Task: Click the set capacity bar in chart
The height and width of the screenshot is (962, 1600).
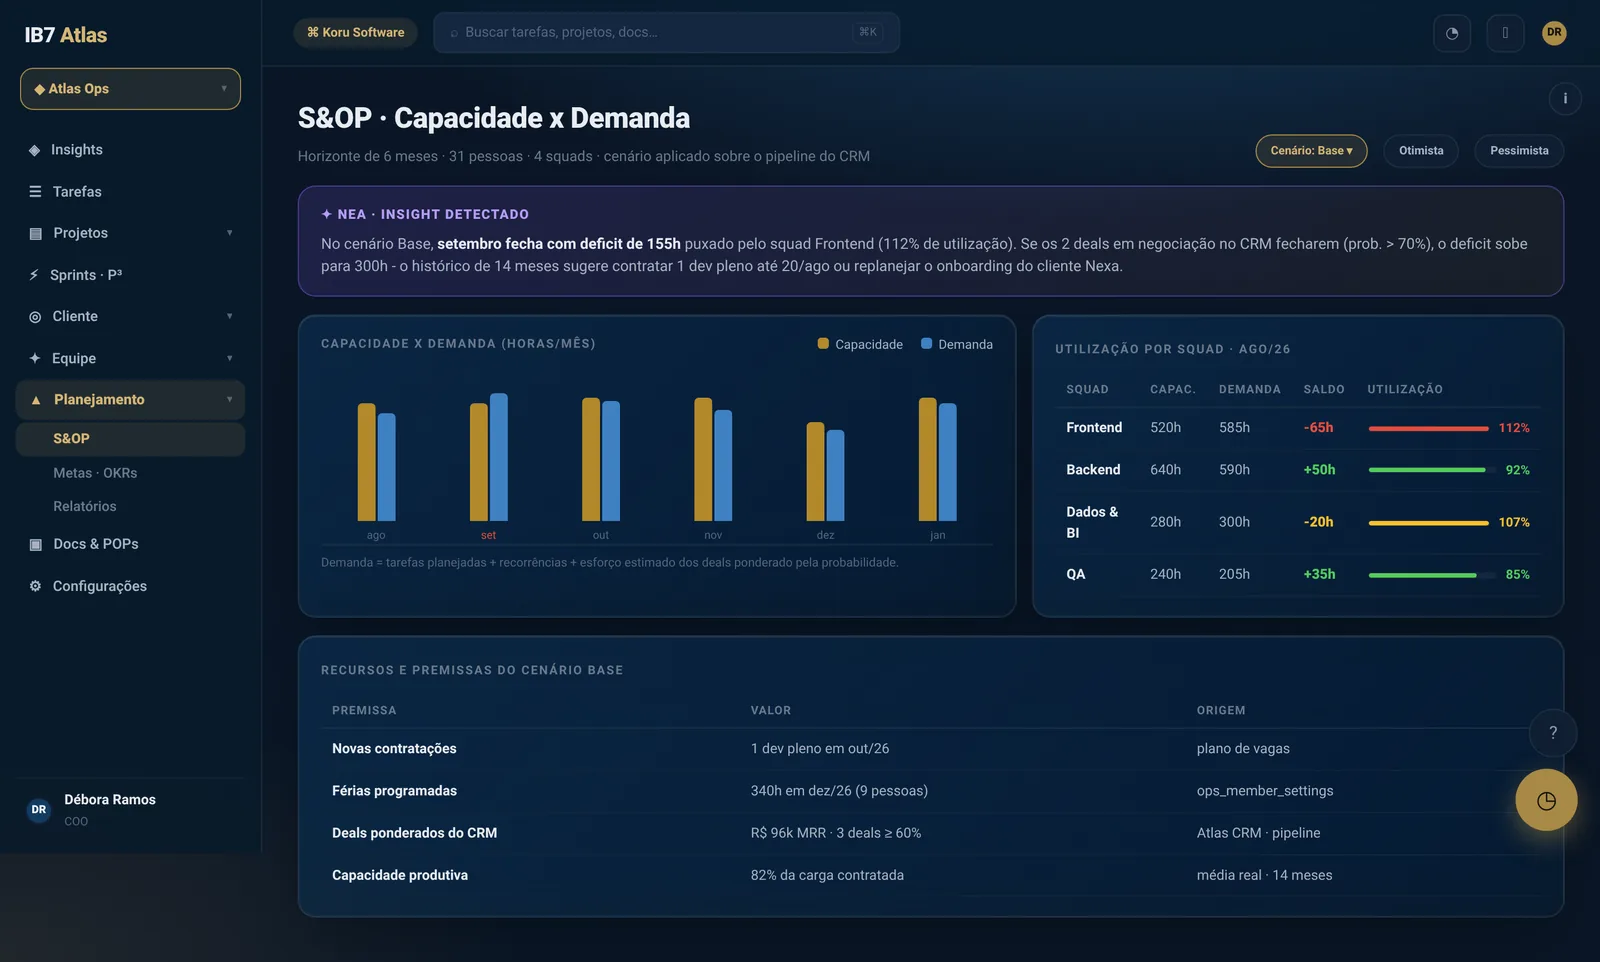Action: 479,462
